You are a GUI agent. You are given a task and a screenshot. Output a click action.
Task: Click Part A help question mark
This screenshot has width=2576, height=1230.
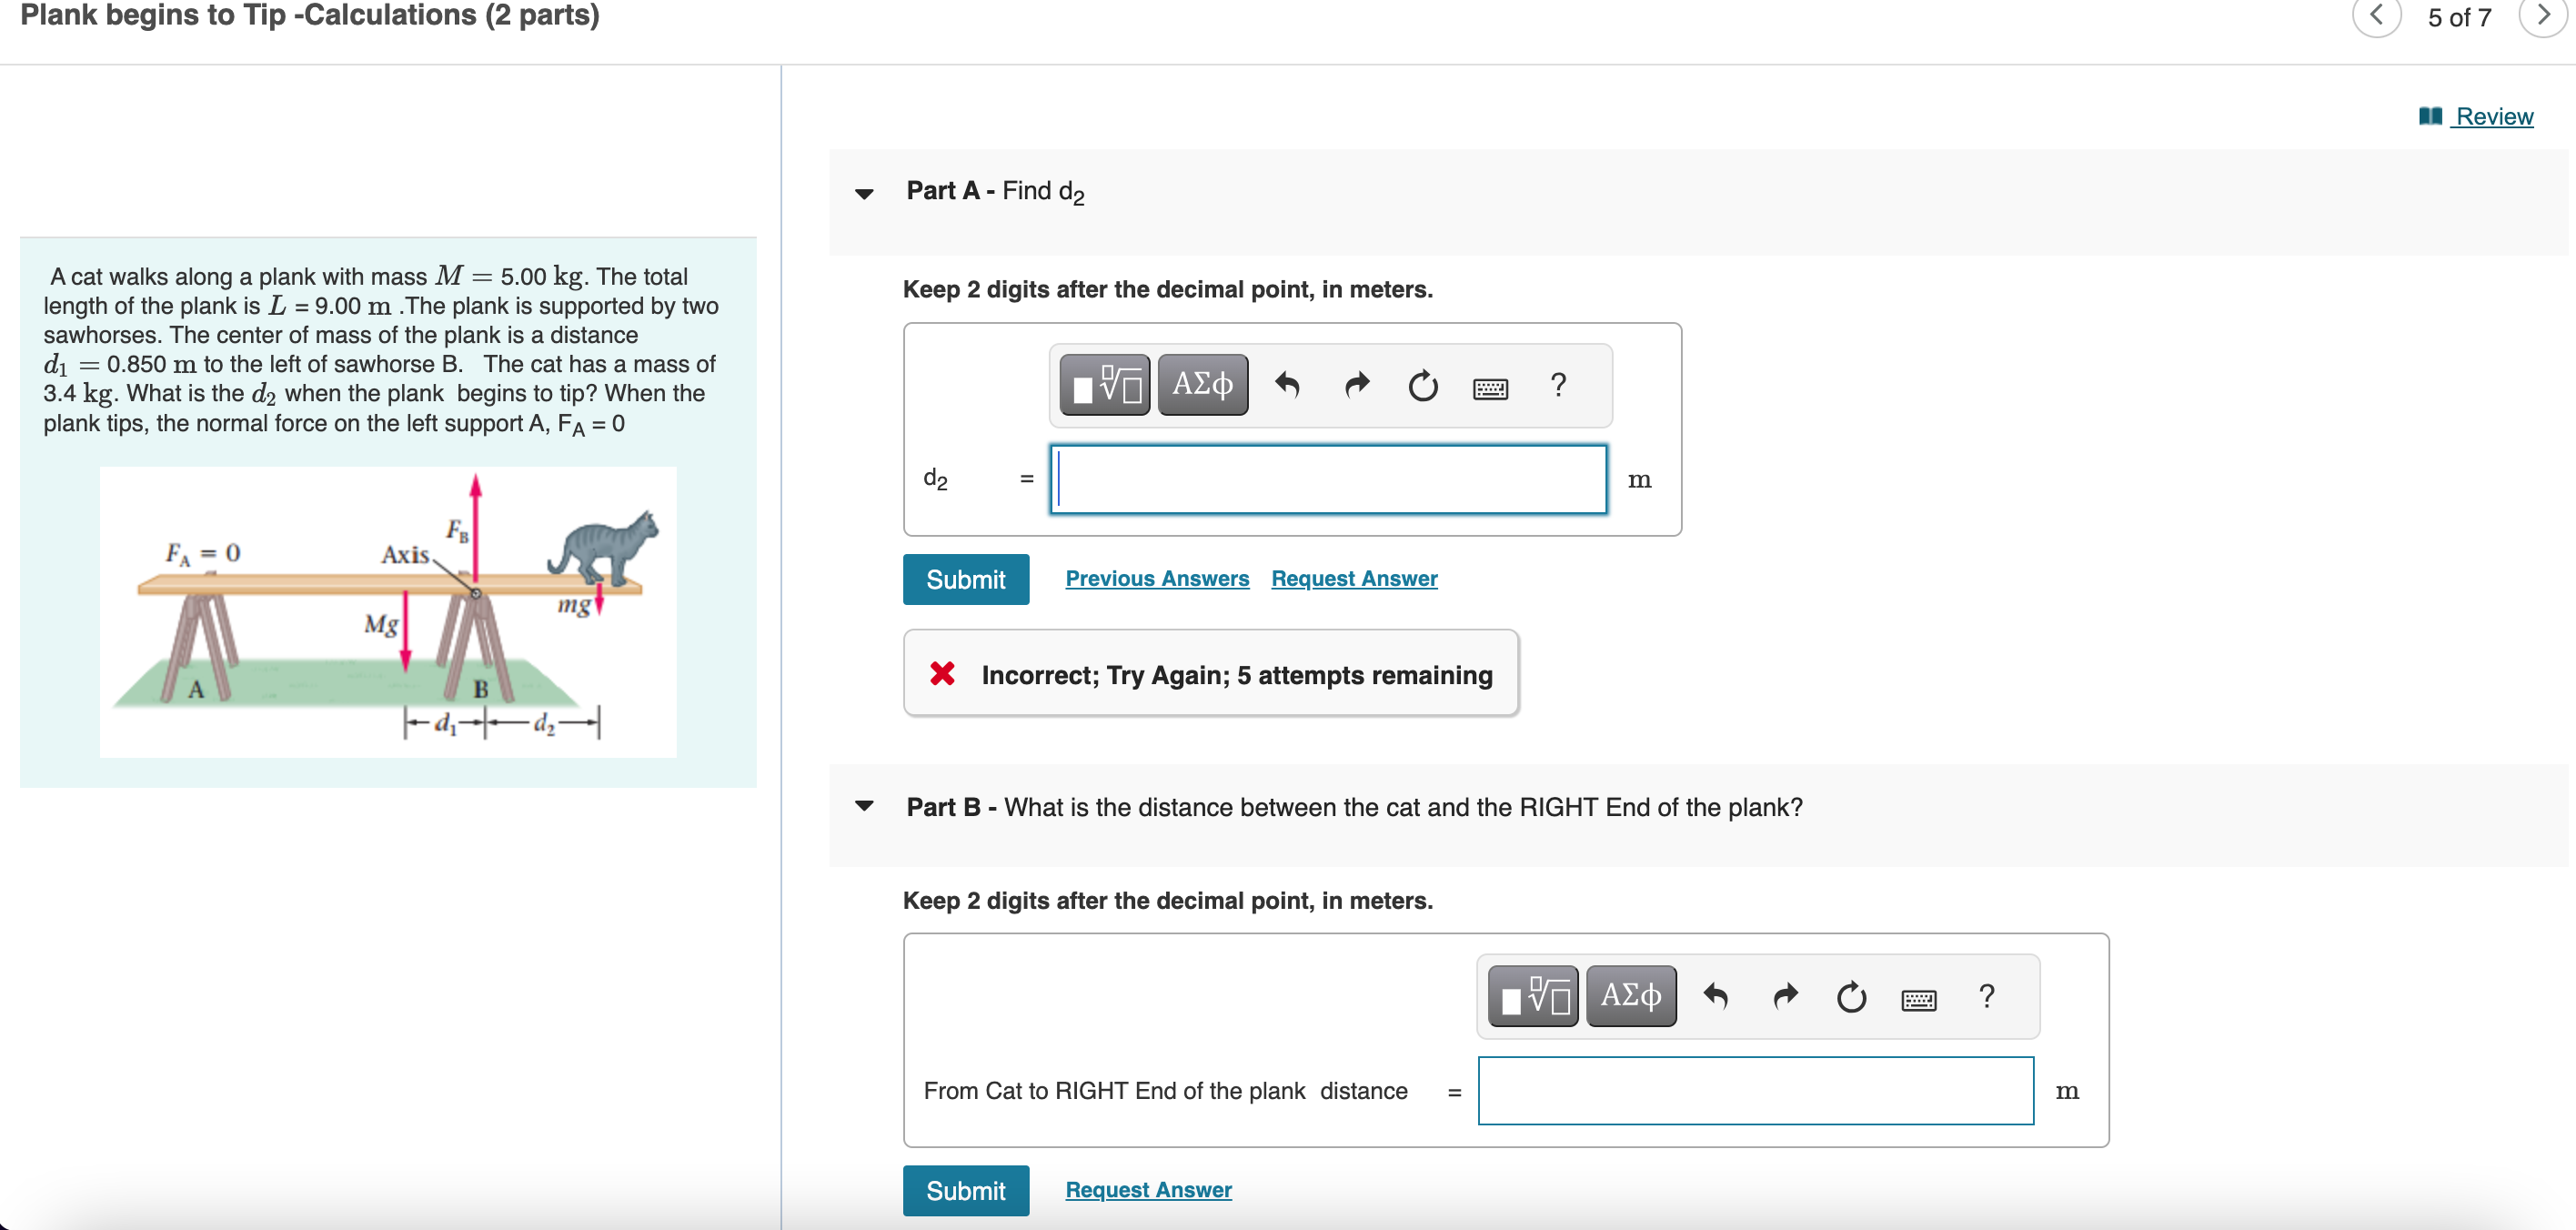(1558, 384)
